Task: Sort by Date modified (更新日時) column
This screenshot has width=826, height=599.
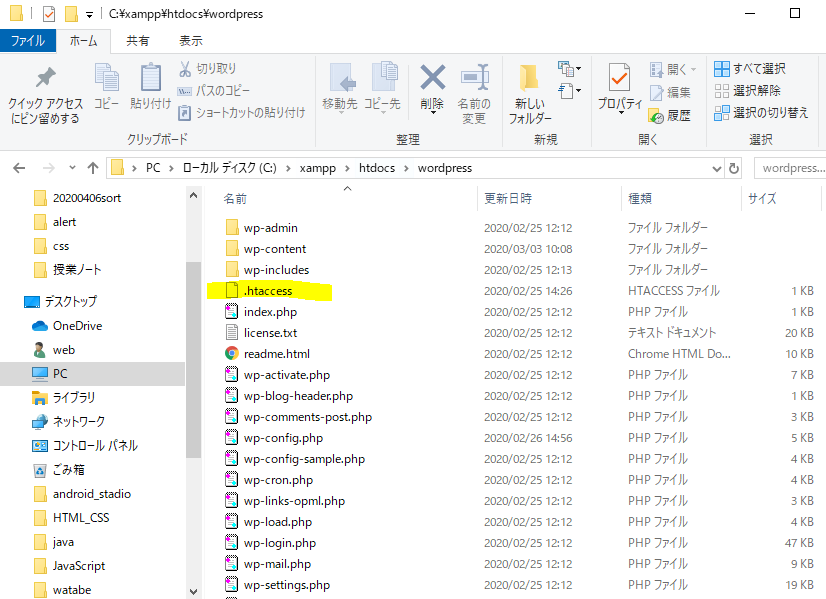Action: click(508, 199)
